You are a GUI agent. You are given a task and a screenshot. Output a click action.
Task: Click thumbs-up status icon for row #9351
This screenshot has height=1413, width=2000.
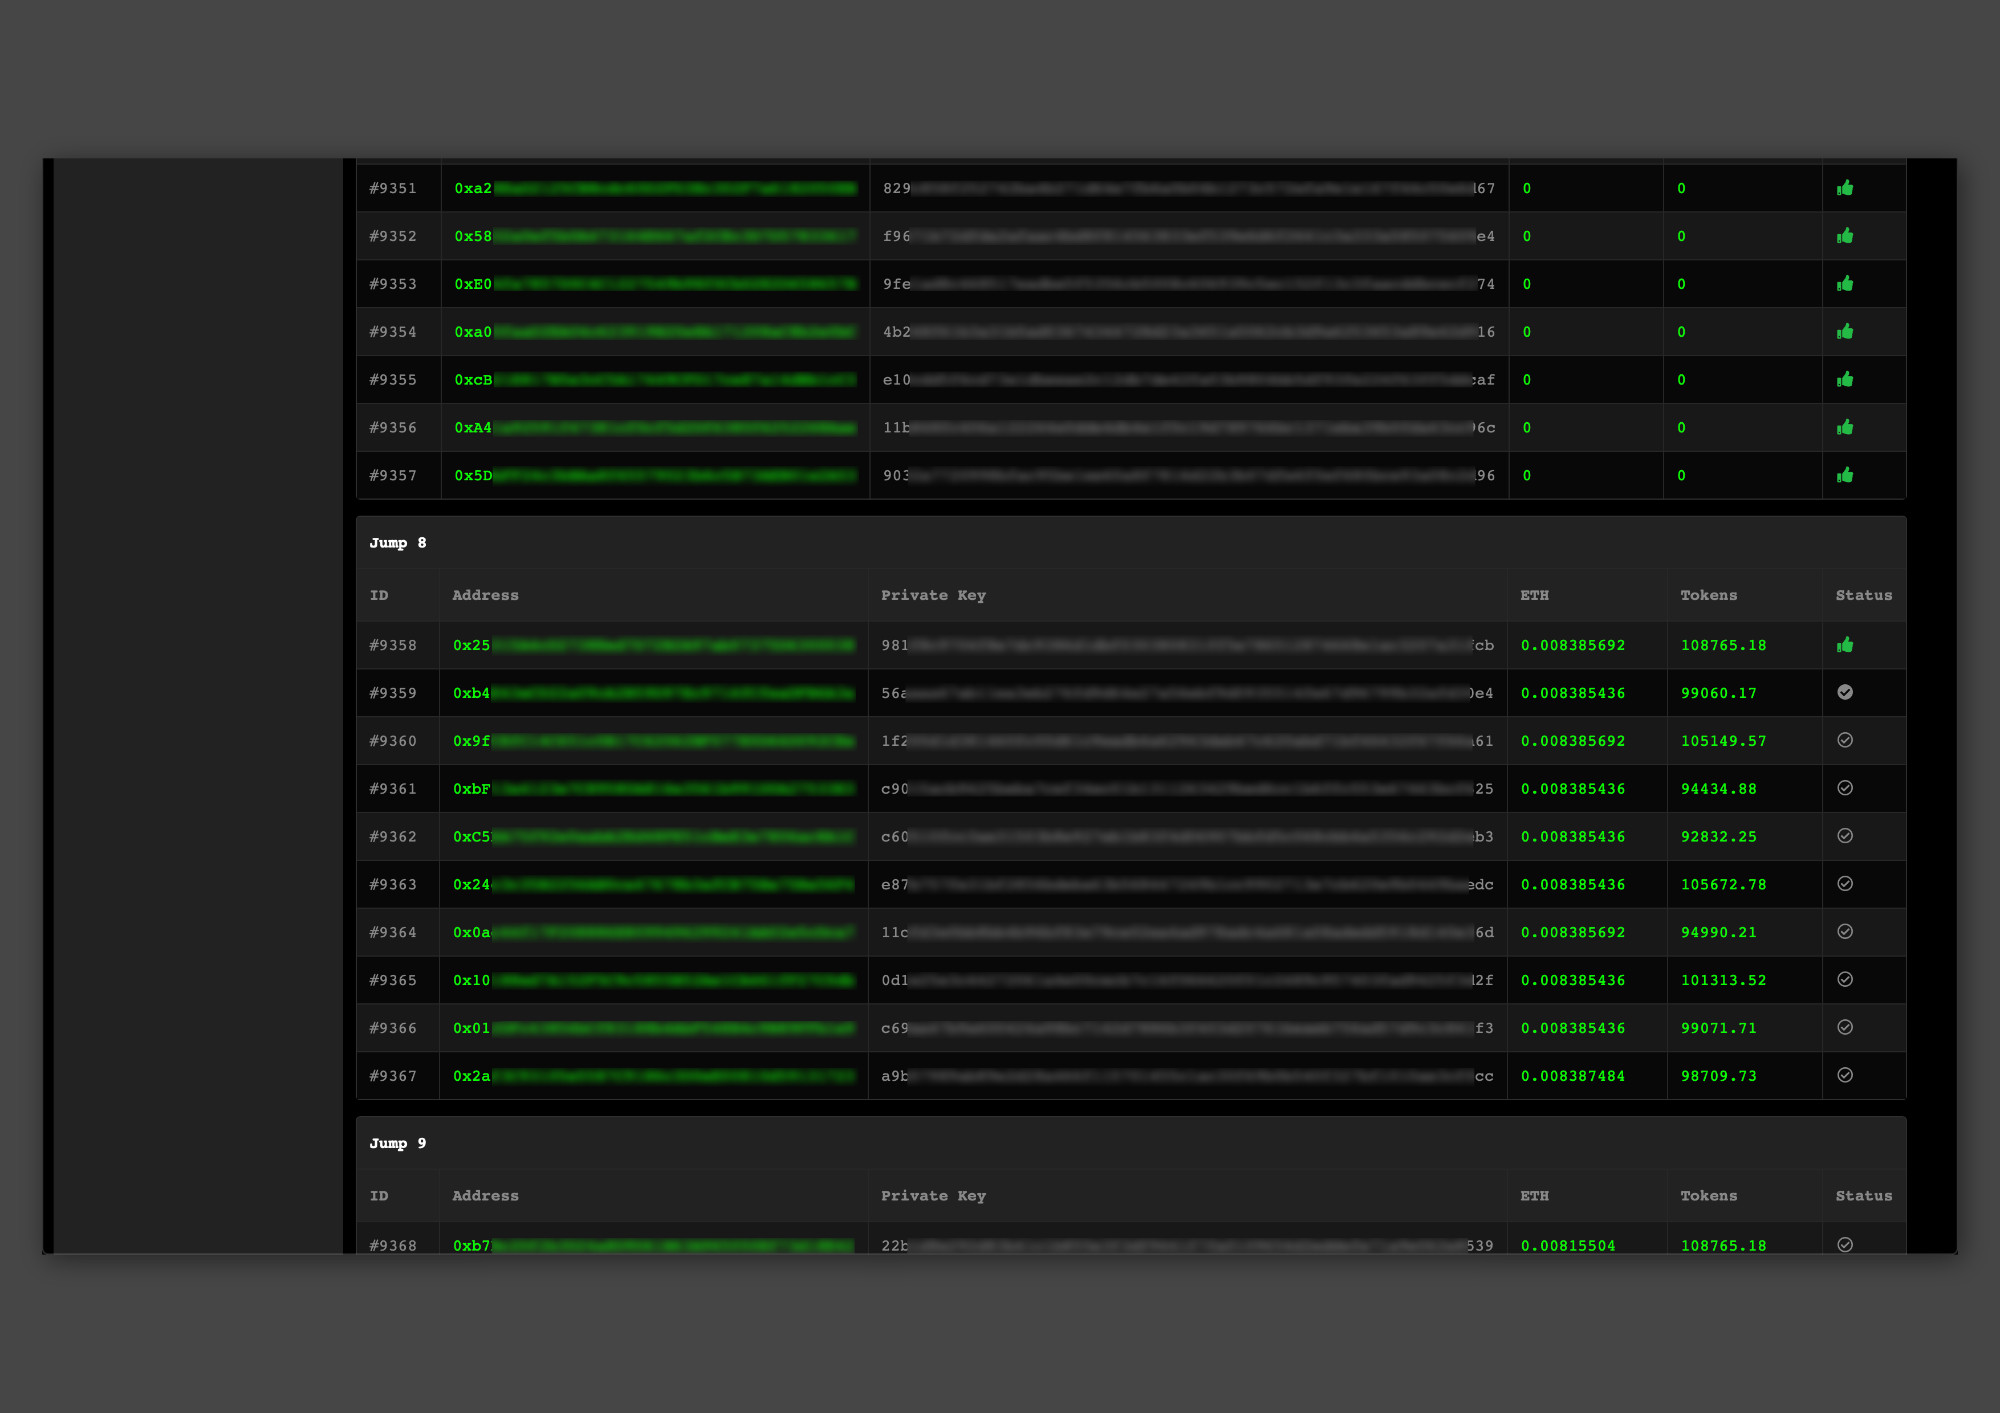(1845, 188)
